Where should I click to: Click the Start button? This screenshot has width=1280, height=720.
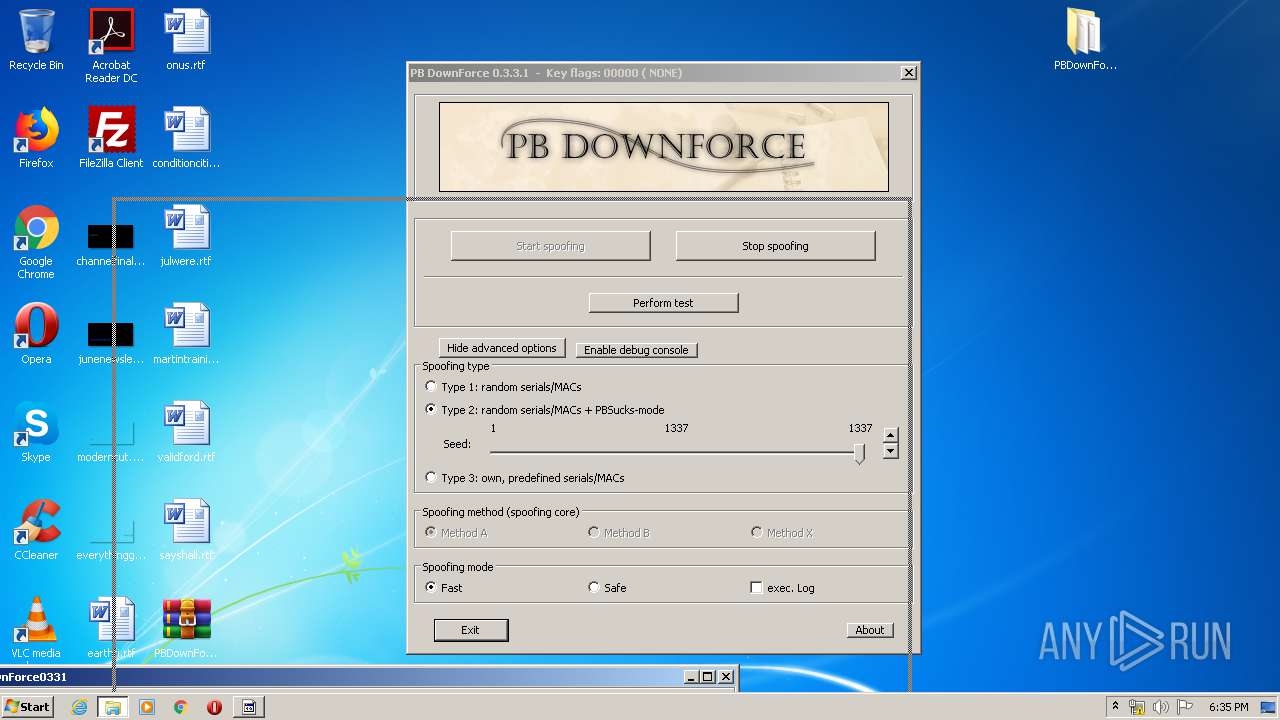coord(27,707)
